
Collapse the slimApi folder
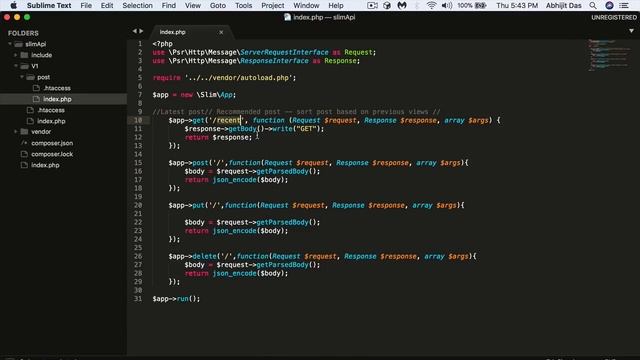pyautogui.click(x=10, y=44)
